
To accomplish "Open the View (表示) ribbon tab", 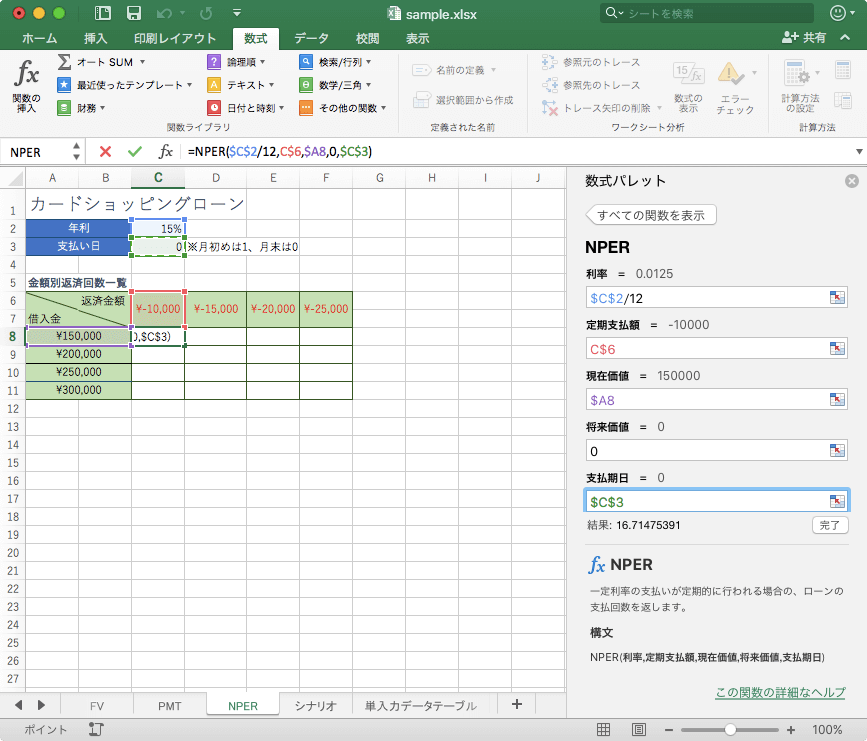I will coord(417,38).
